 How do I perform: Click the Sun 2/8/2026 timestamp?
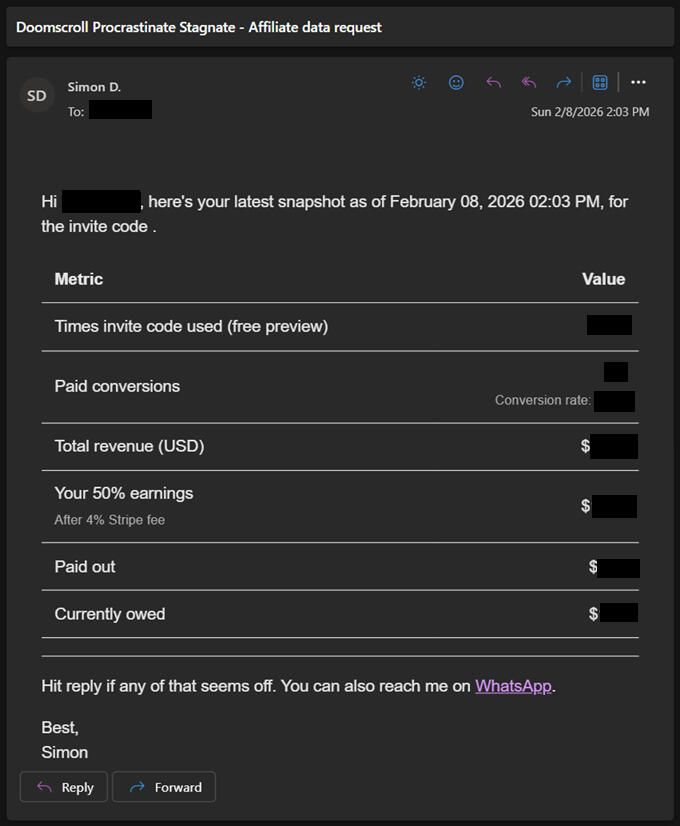[x=589, y=112]
